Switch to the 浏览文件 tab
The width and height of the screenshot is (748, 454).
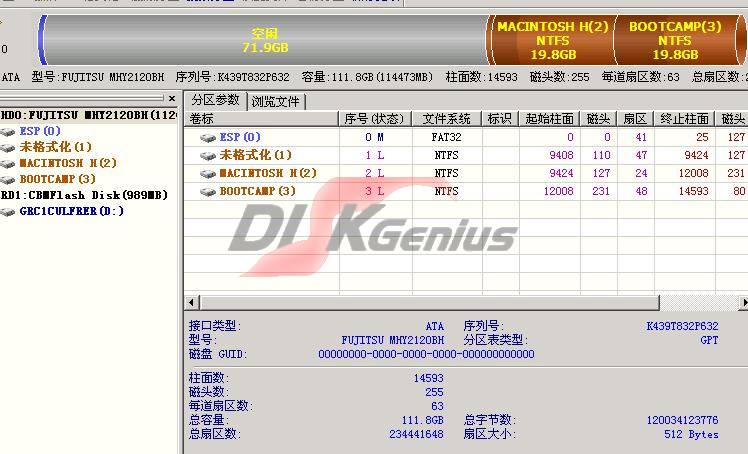(276, 102)
